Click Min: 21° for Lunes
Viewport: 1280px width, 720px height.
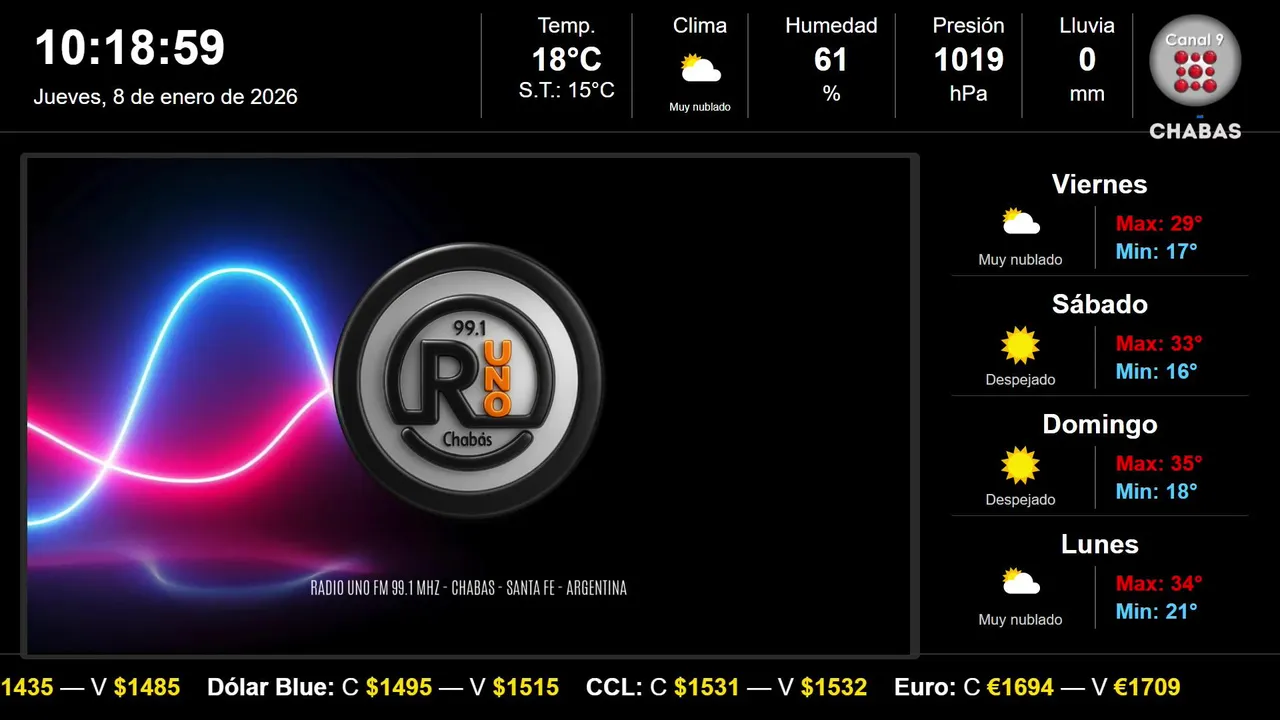(1157, 611)
